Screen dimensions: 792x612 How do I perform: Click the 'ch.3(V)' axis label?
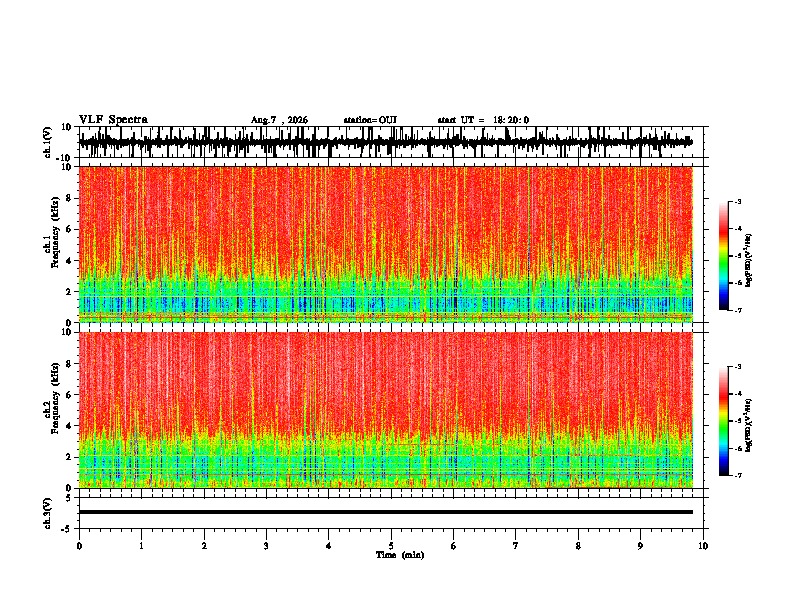point(48,513)
